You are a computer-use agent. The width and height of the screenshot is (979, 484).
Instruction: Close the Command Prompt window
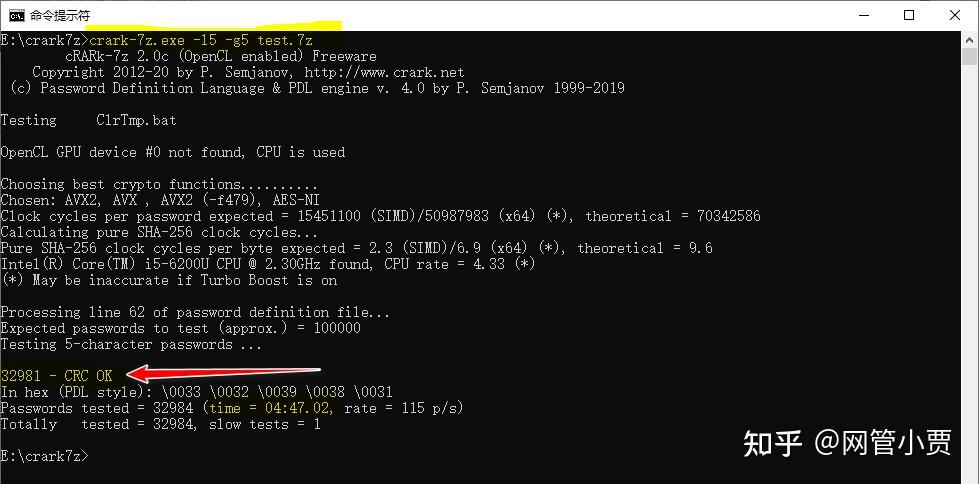pyautogui.click(x=955, y=15)
